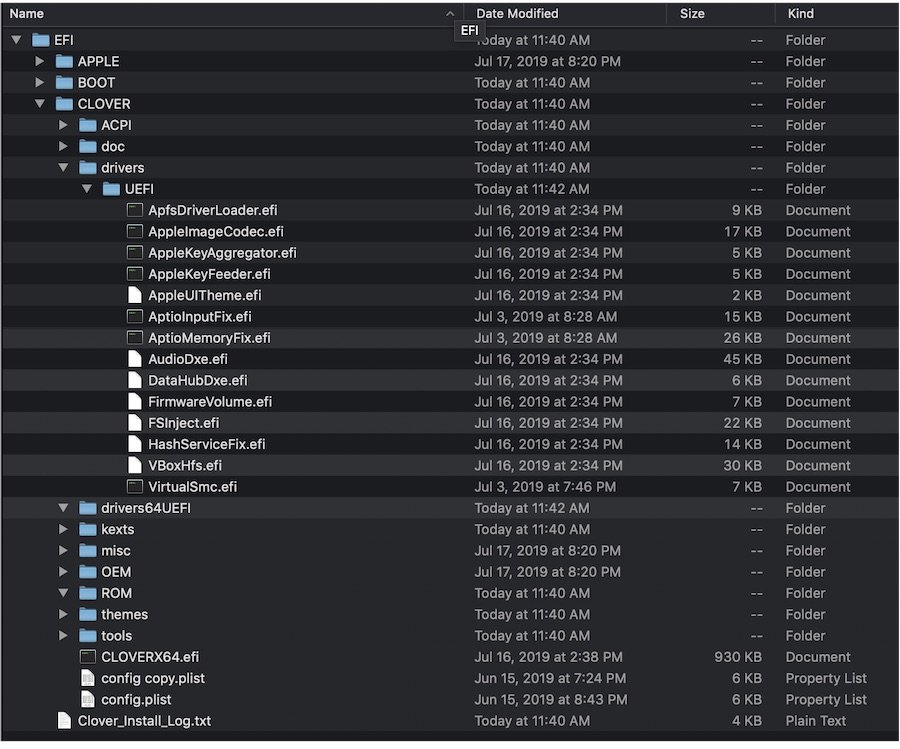Screen dimensions: 900x749
Task: Click the CLOVER folder icon
Action: [64, 103]
